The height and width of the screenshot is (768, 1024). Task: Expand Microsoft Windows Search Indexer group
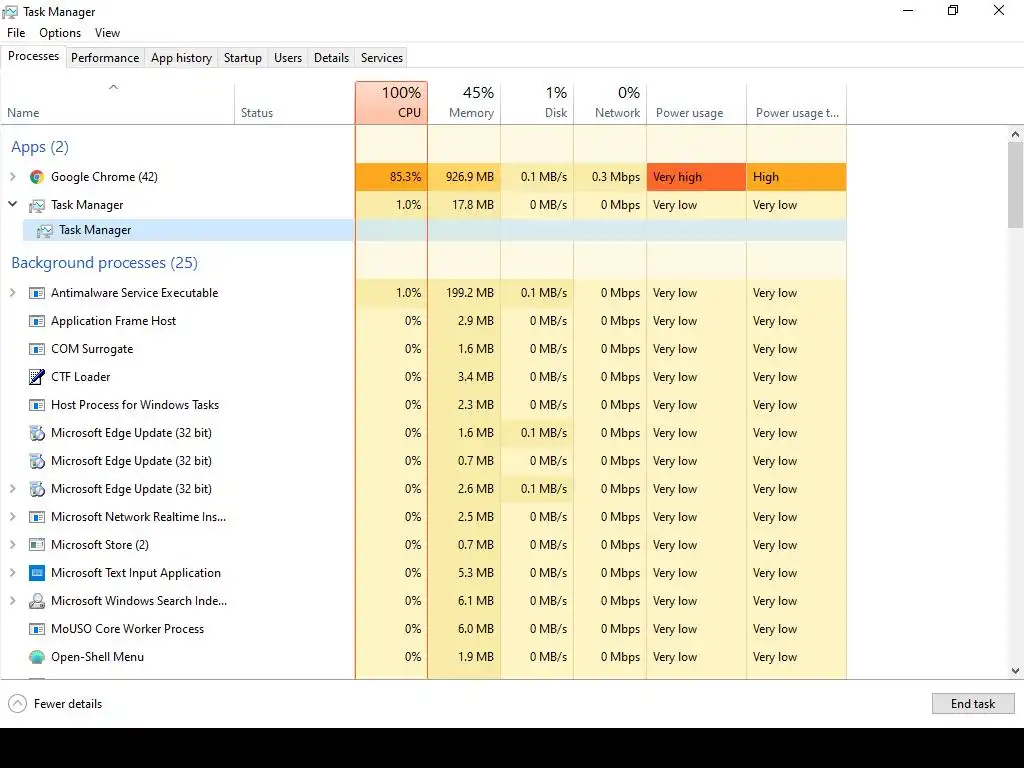coord(12,601)
